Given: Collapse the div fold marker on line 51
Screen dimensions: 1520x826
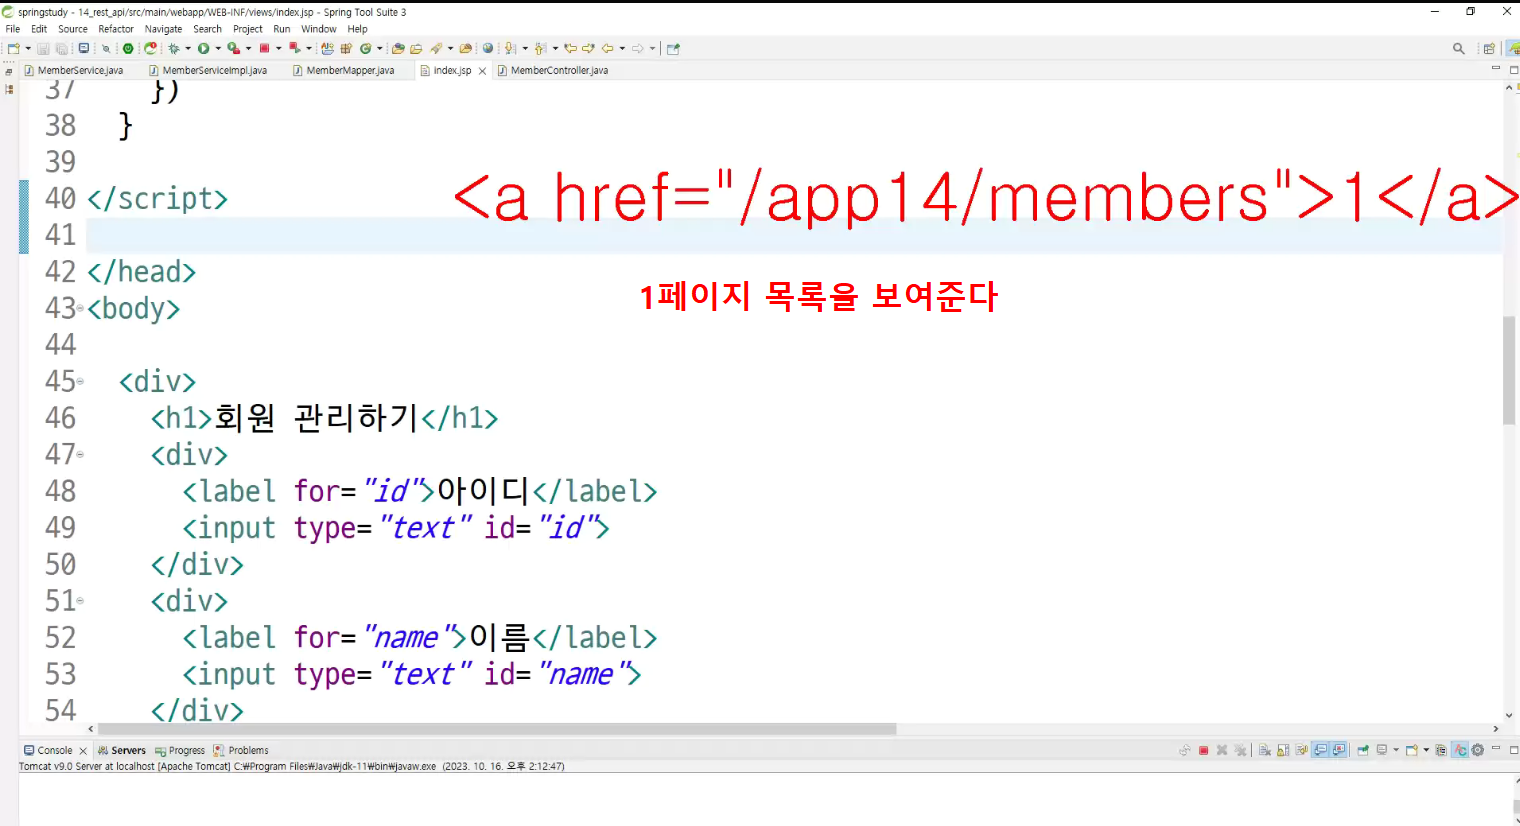Looking at the screenshot, I should [81, 601].
